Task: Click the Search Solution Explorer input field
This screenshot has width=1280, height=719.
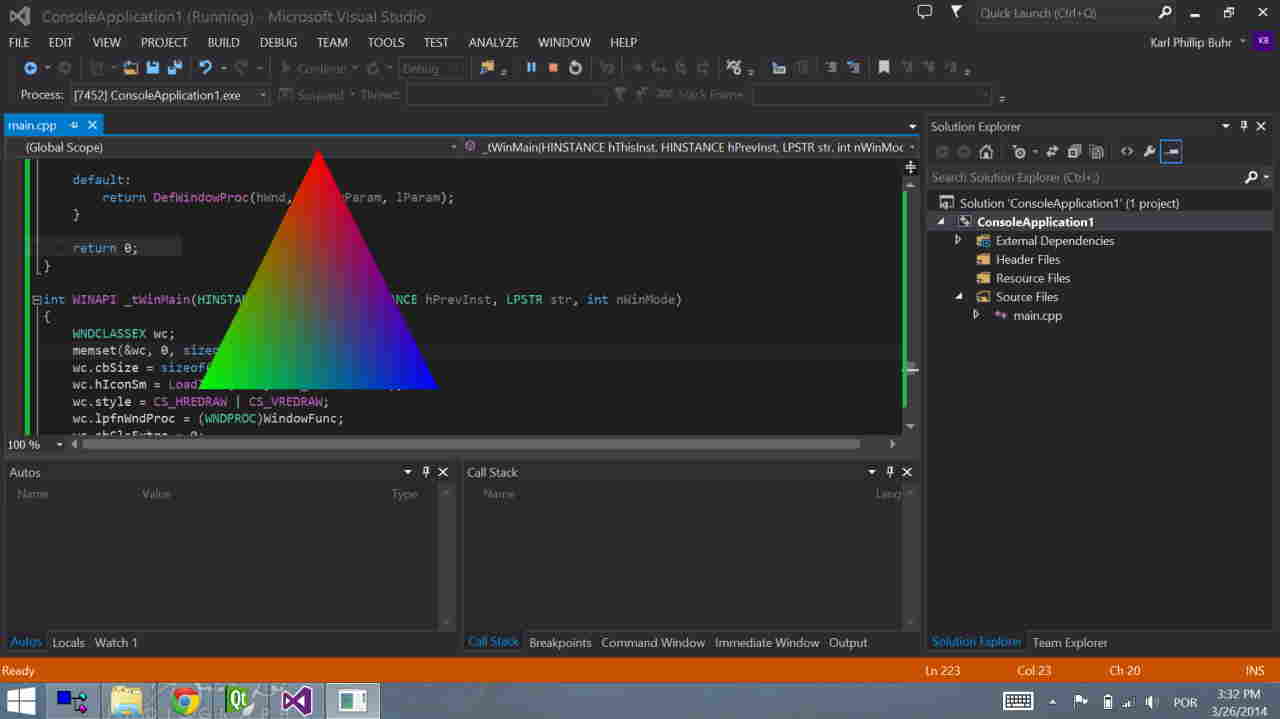Action: click(x=1085, y=177)
